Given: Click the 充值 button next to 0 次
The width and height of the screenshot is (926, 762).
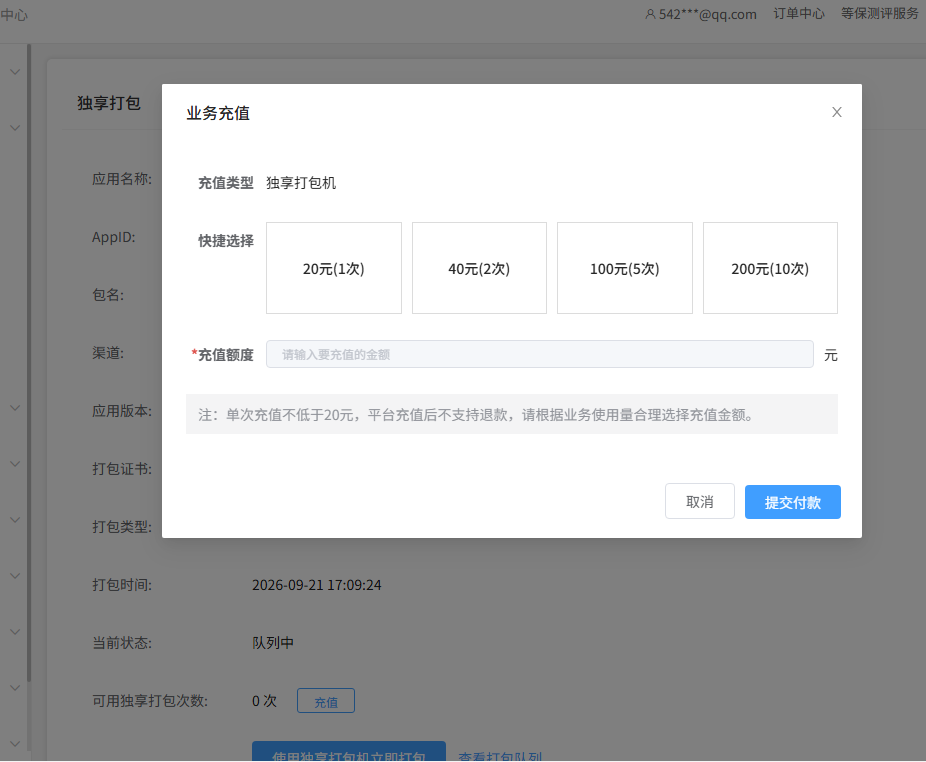Looking at the screenshot, I should coord(326,701).
